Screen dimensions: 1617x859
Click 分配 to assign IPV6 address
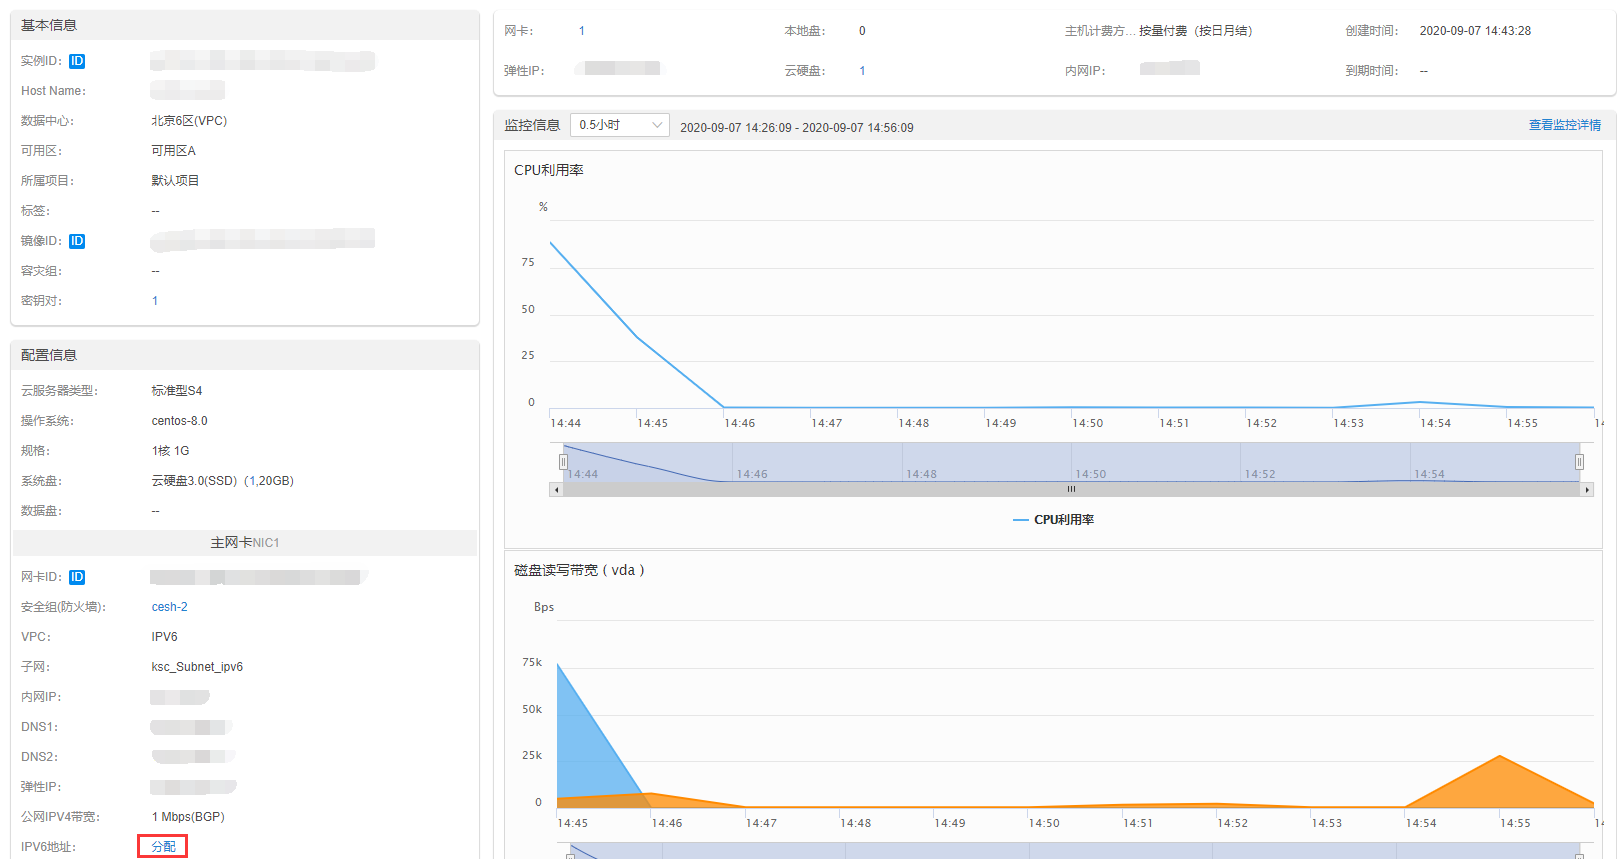[x=163, y=847]
